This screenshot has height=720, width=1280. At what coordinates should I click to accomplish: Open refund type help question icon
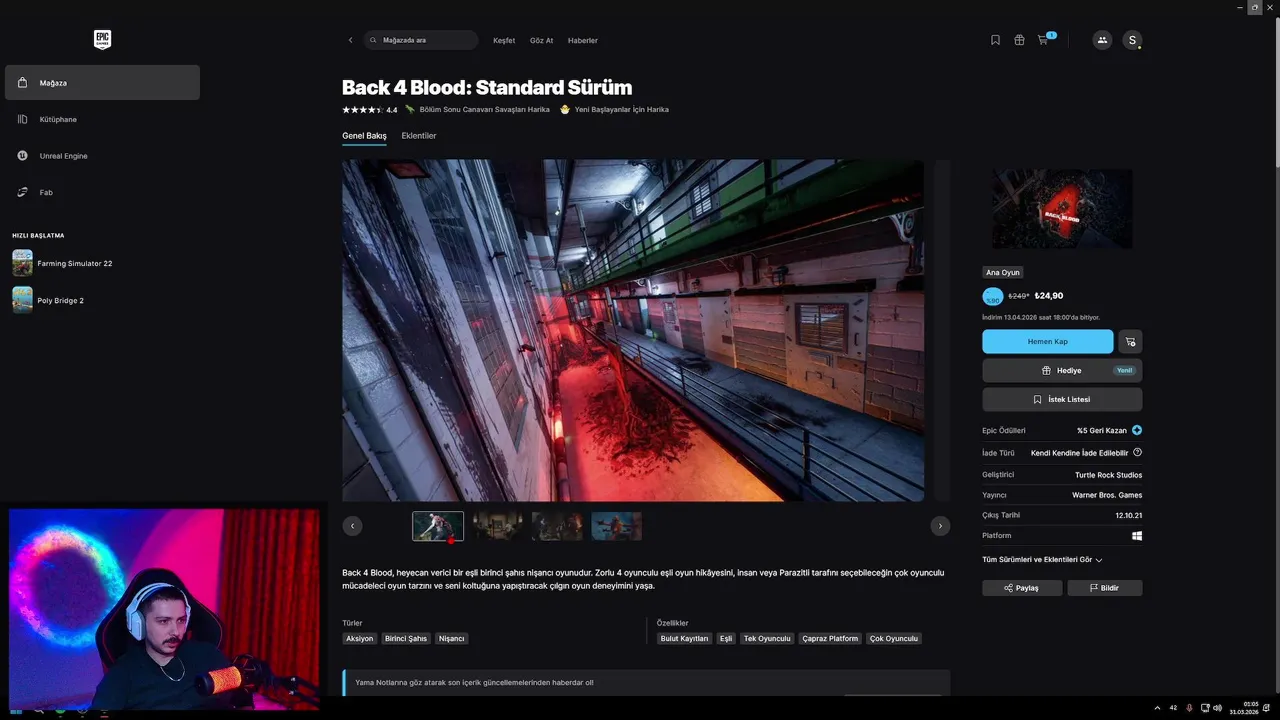coord(1138,453)
